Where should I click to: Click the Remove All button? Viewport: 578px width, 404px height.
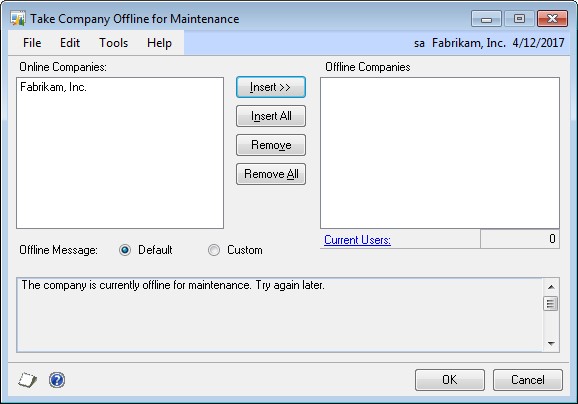coord(271,174)
